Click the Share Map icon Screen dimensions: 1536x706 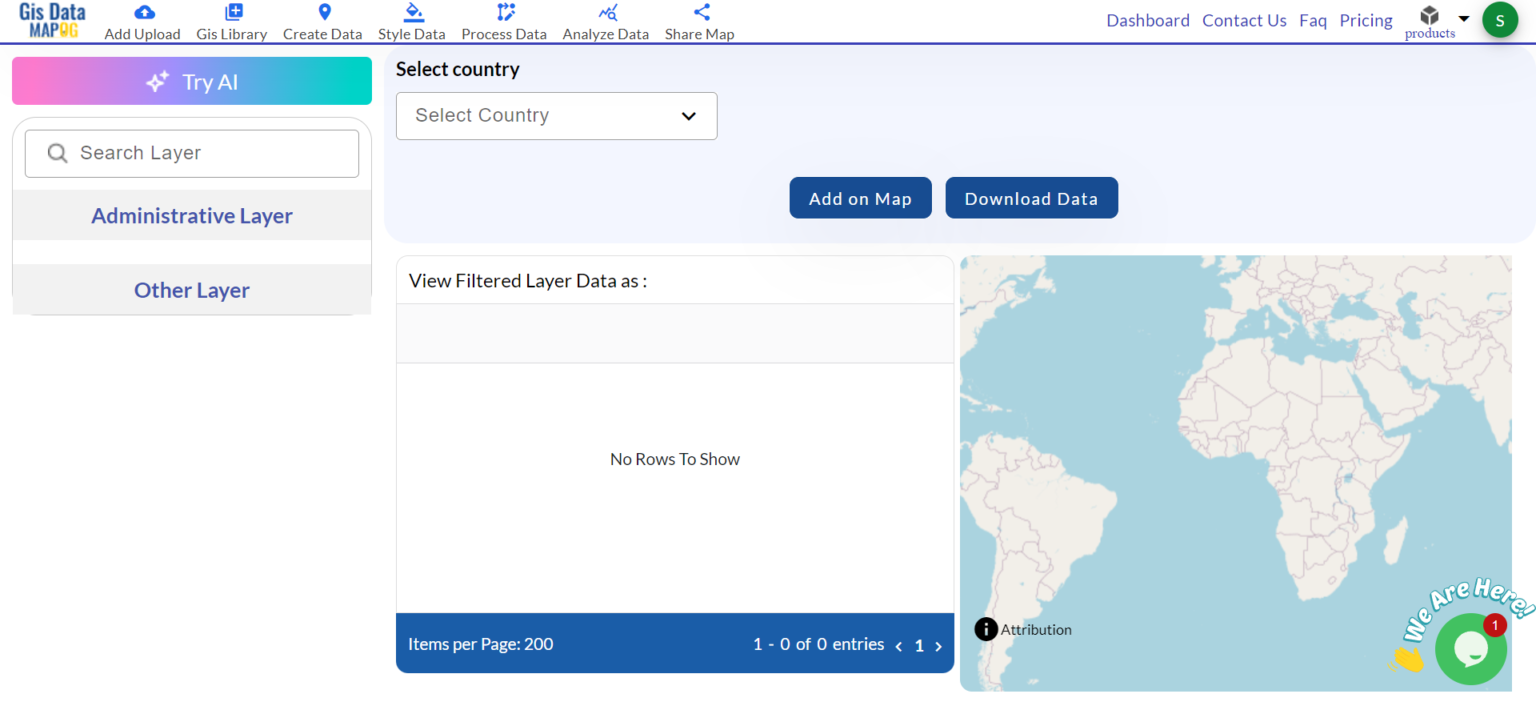click(x=701, y=12)
